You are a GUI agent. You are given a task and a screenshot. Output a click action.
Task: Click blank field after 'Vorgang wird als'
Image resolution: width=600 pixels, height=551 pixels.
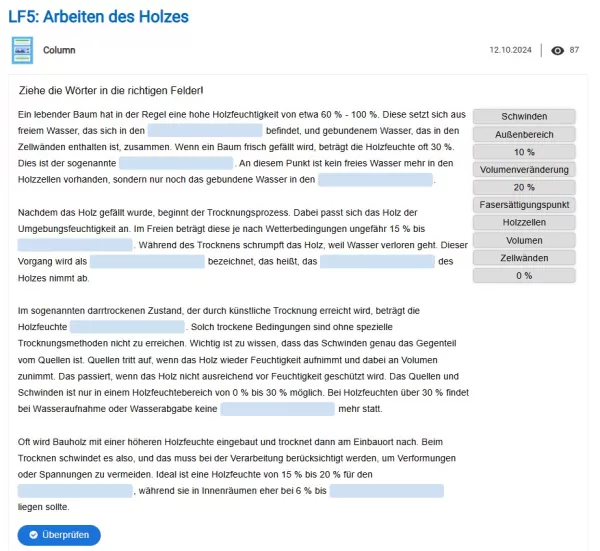[x=147, y=262]
